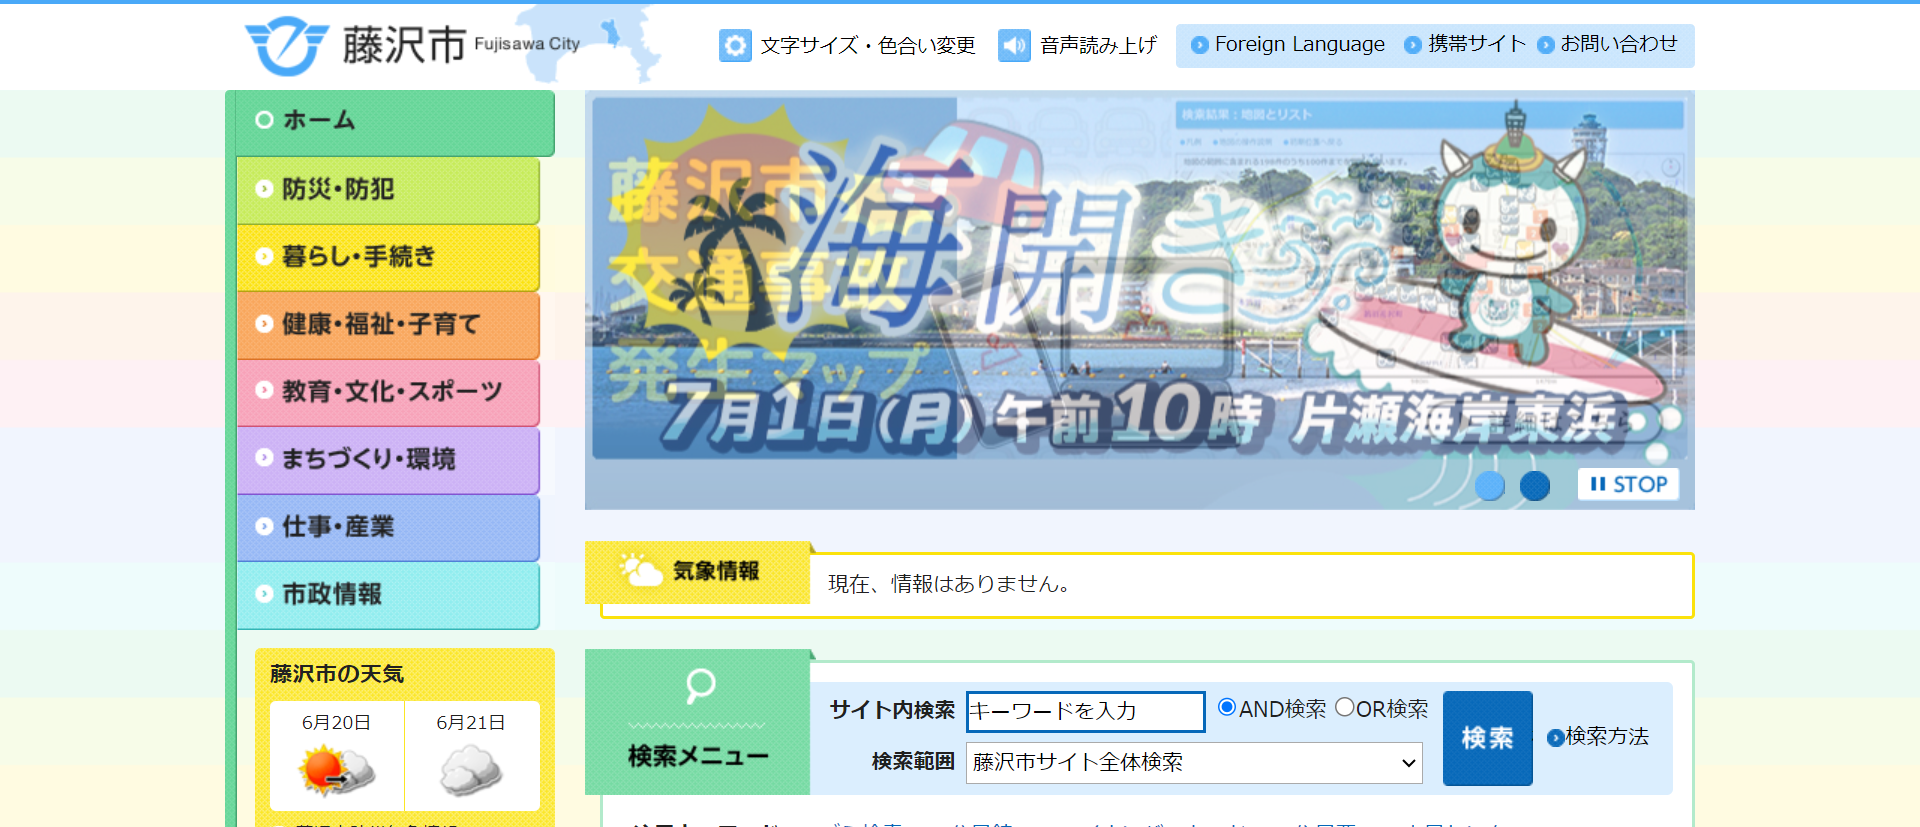Open 音声読み上げ link
Viewport: 1920px width, 827px height.
(x=1098, y=45)
